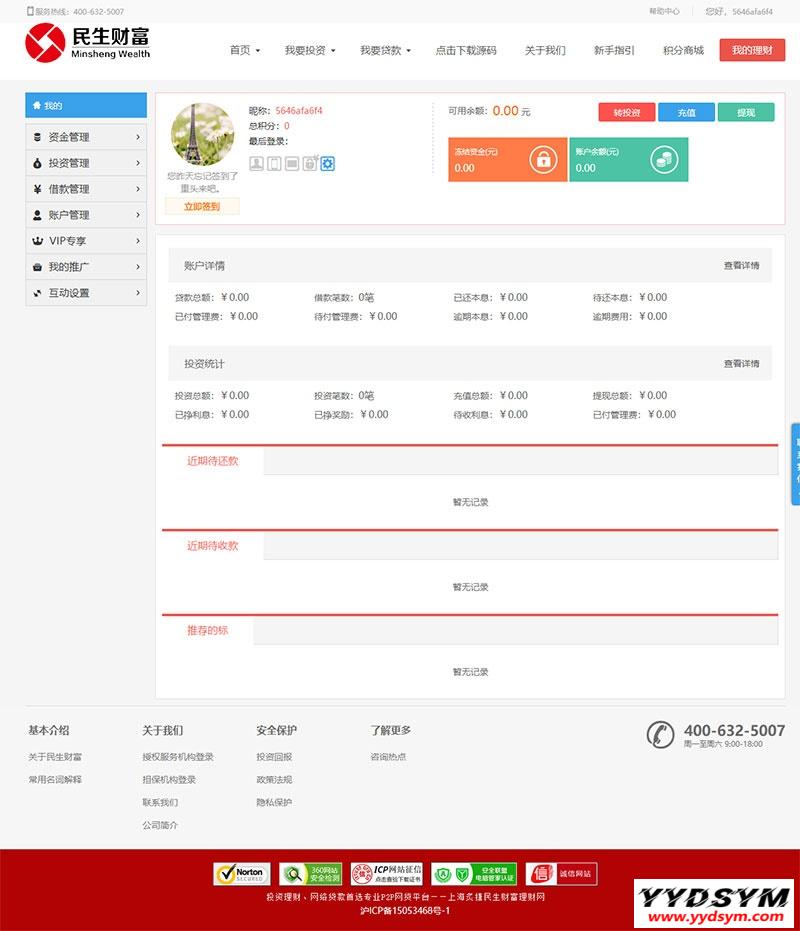Click the Minsheng Wealth logo
This screenshot has width=800, height=931.
(x=88, y=44)
